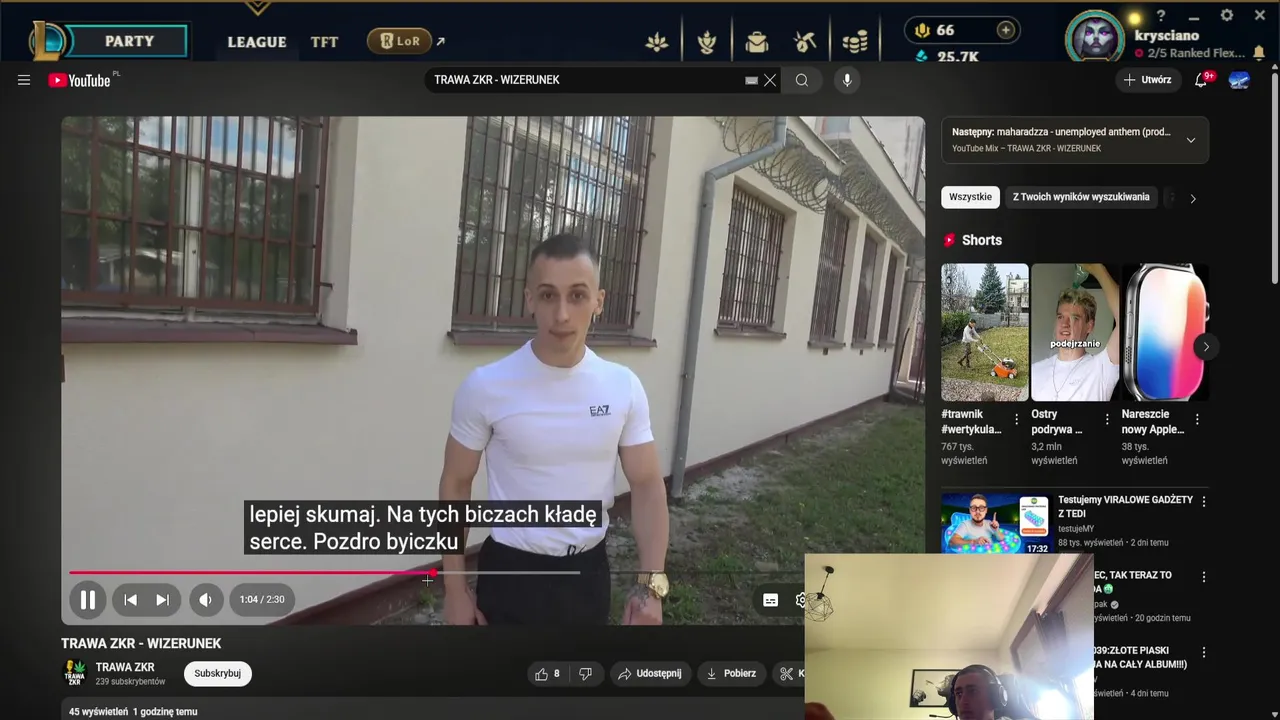The width and height of the screenshot is (1280, 720).
Task: Purchase RP with the plus button
Action: pos(1006,30)
